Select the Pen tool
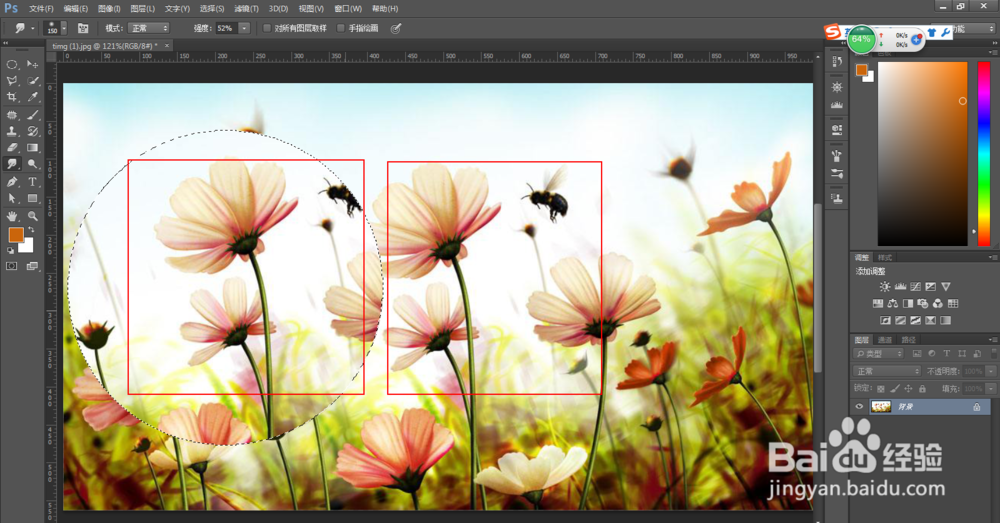Image resolution: width=1000 pixels, height=523 pixels. click(11, 182)
